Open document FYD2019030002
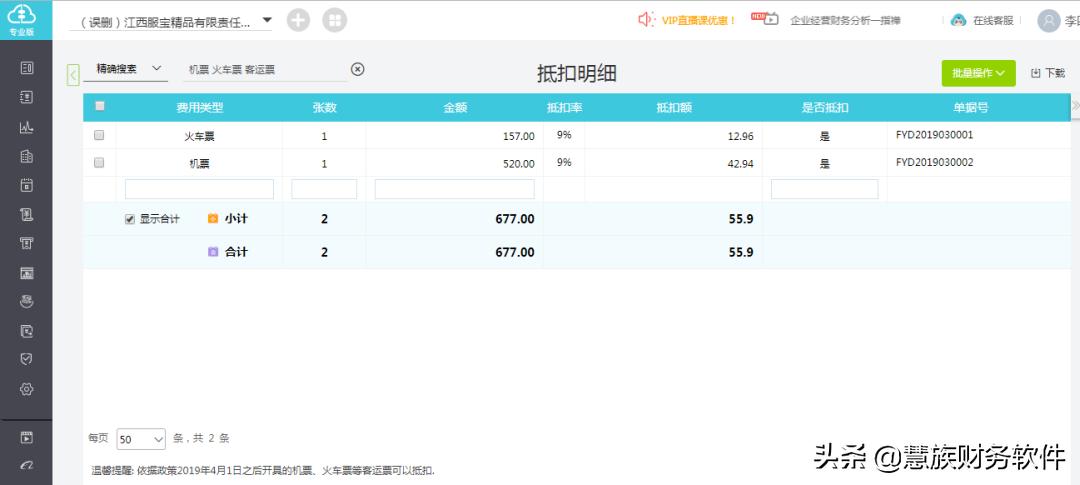The image size is (1080, 485). click(935, 163)
